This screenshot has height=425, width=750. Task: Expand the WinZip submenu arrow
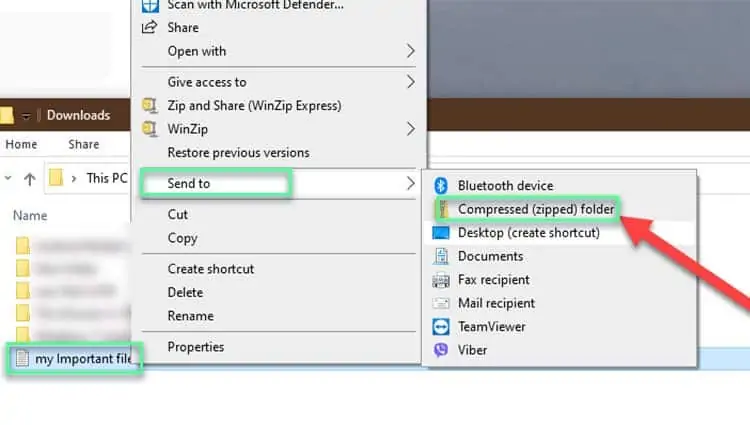click(410, 129)
